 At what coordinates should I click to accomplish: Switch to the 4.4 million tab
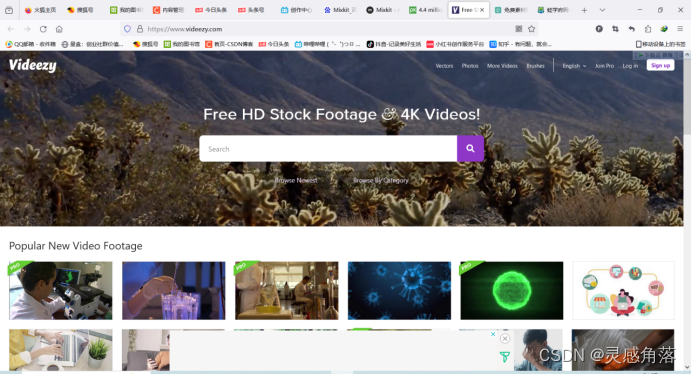click(x=425, y=10)
